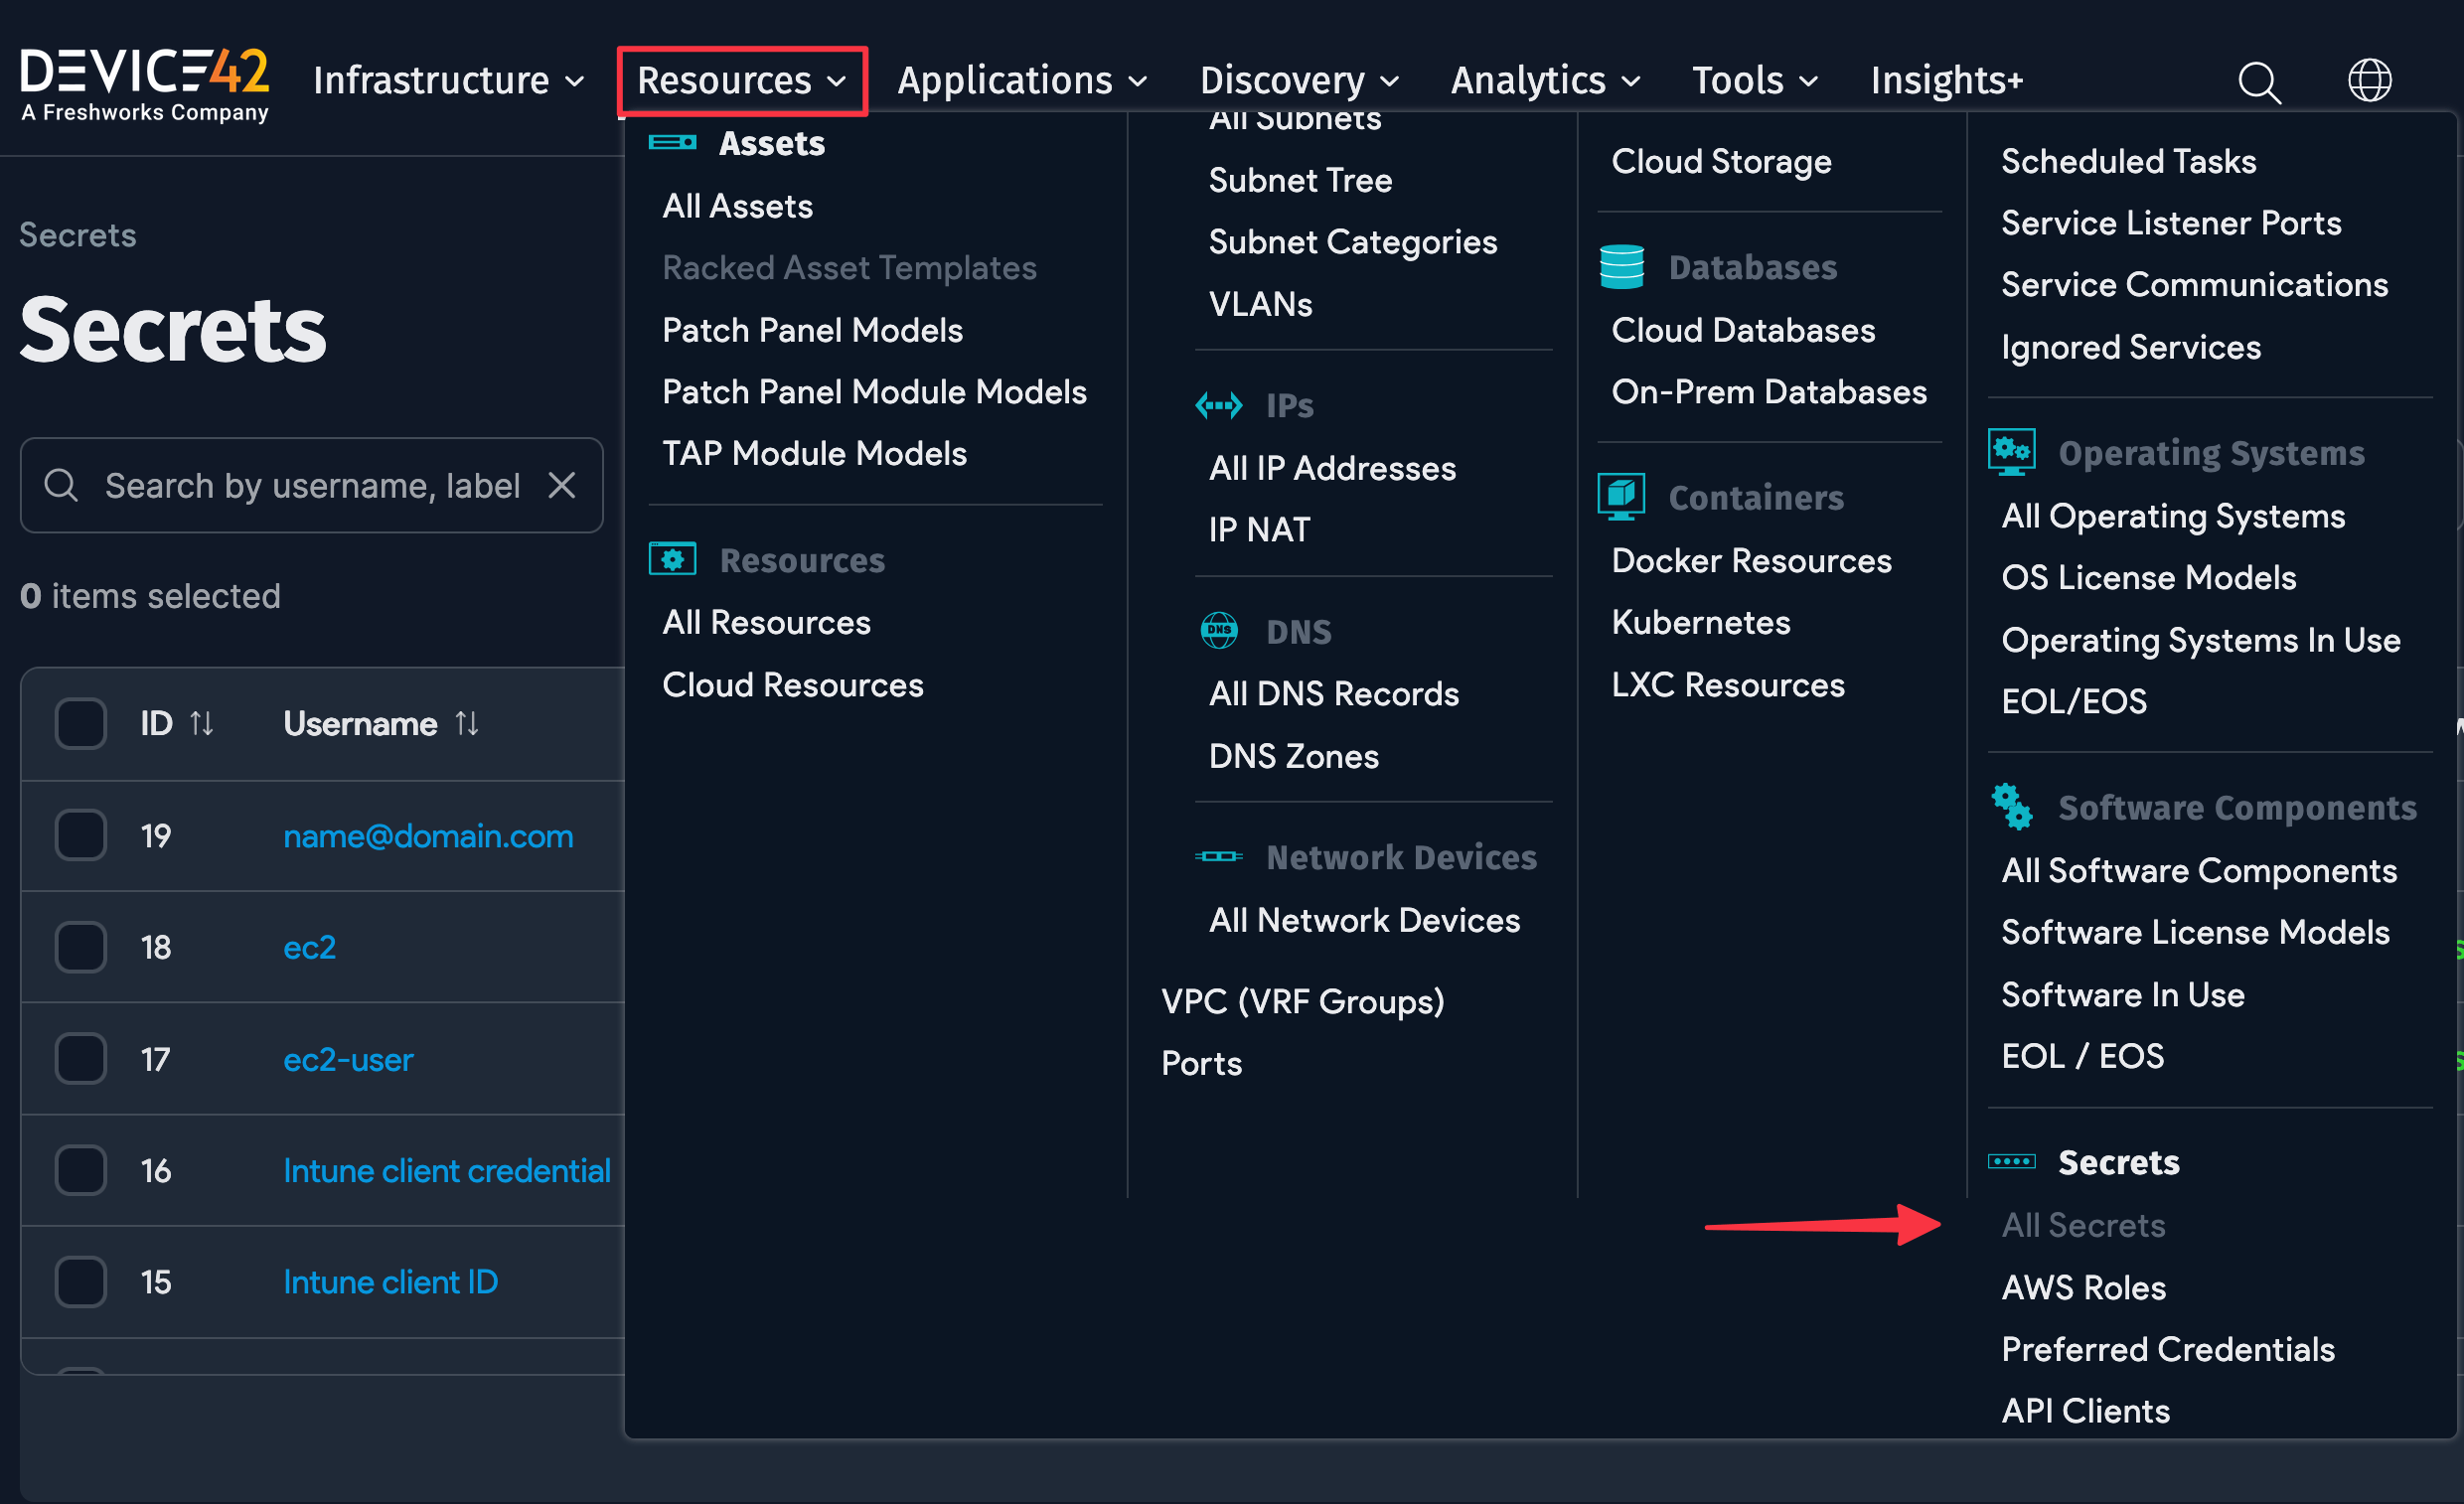Viewport: 2464px width, 1504px height.
Task: Click the search by username input field
Action: tap(312, 485)
